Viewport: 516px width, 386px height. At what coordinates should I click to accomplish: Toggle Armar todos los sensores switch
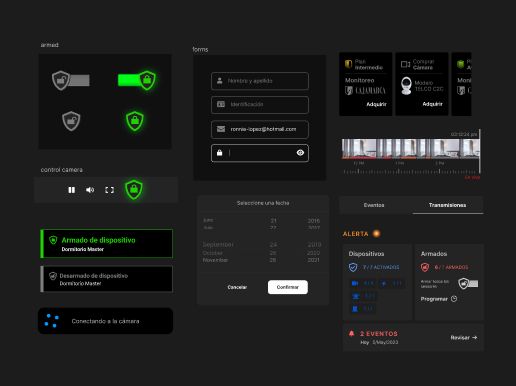tap(468, 284)
